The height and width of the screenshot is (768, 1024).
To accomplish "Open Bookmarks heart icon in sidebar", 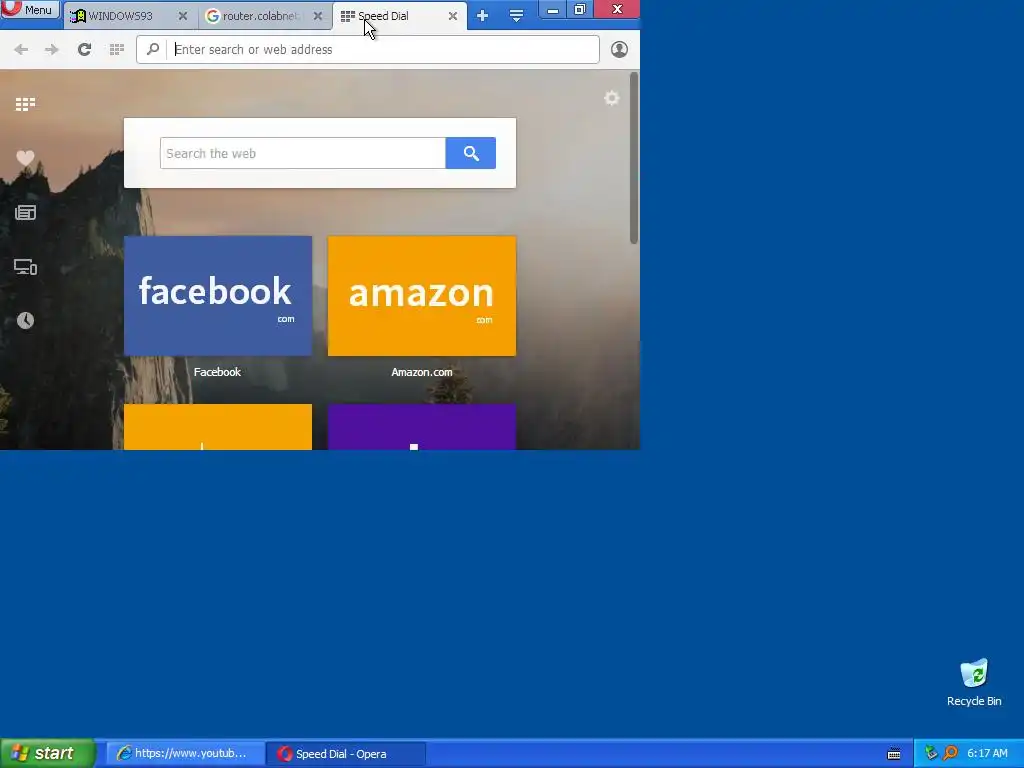I will [25, 158].
